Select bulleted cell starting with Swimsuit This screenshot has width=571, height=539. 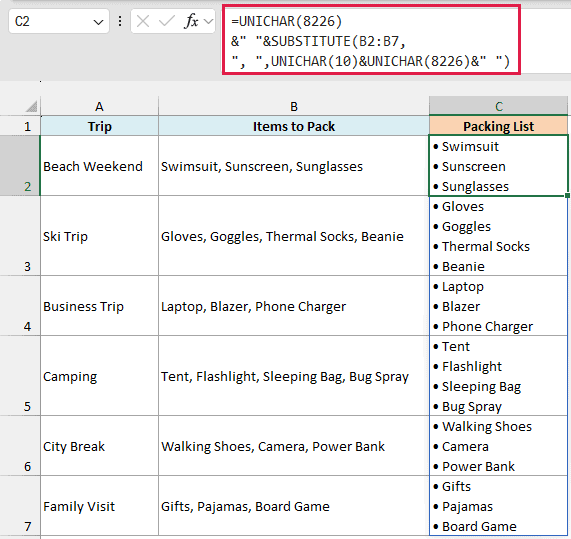click(x=498, y=166)
